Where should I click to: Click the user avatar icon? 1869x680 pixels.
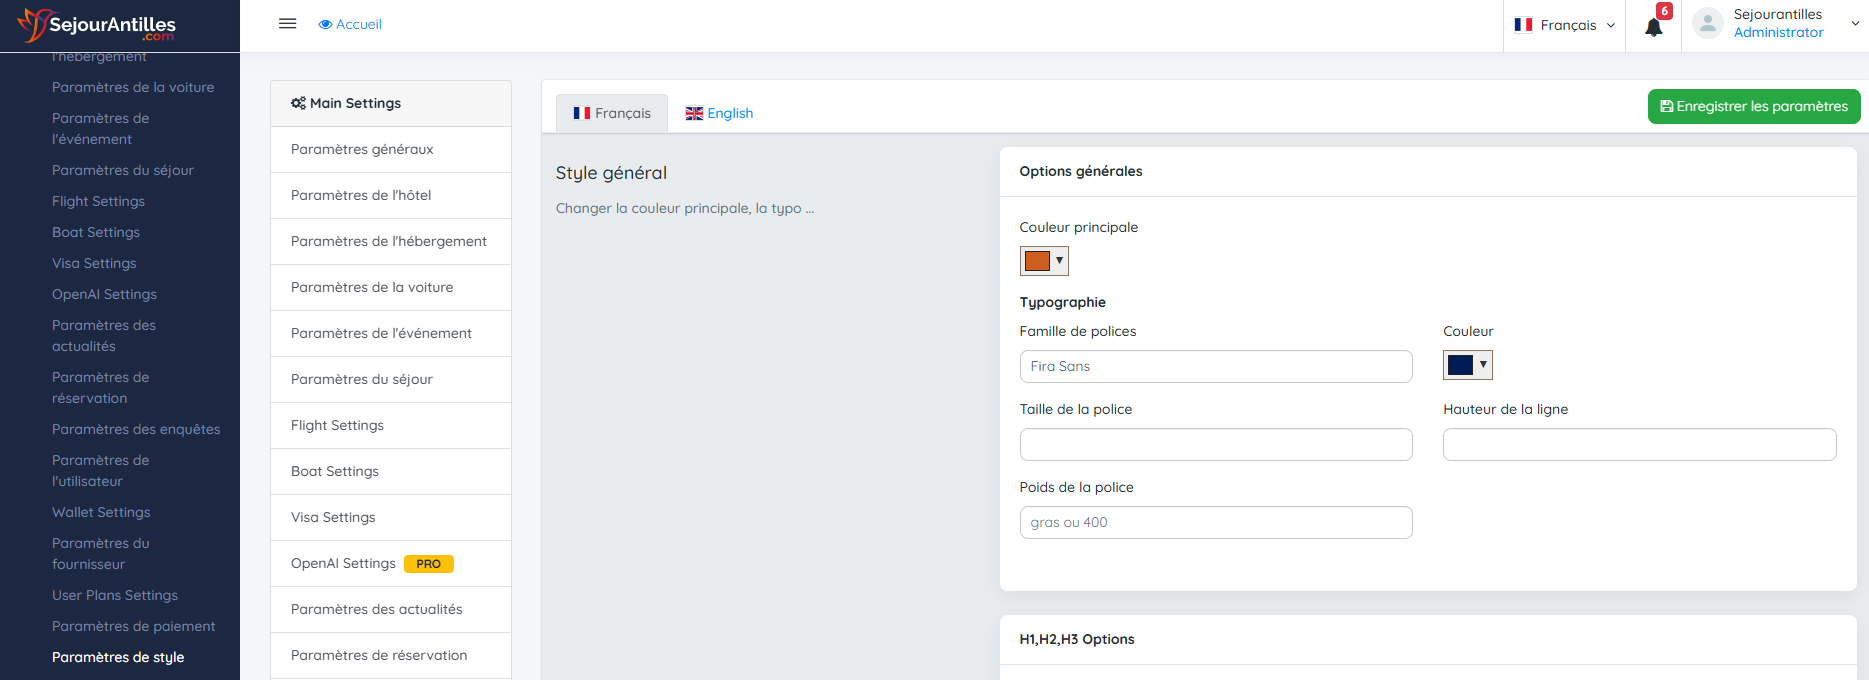click(1708, 24)
